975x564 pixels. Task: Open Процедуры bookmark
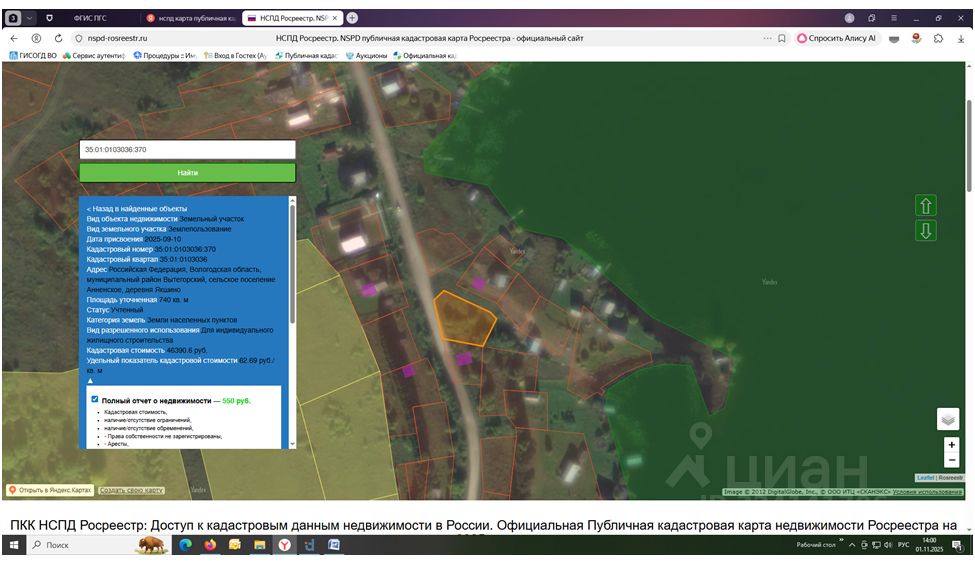[165, 55]
